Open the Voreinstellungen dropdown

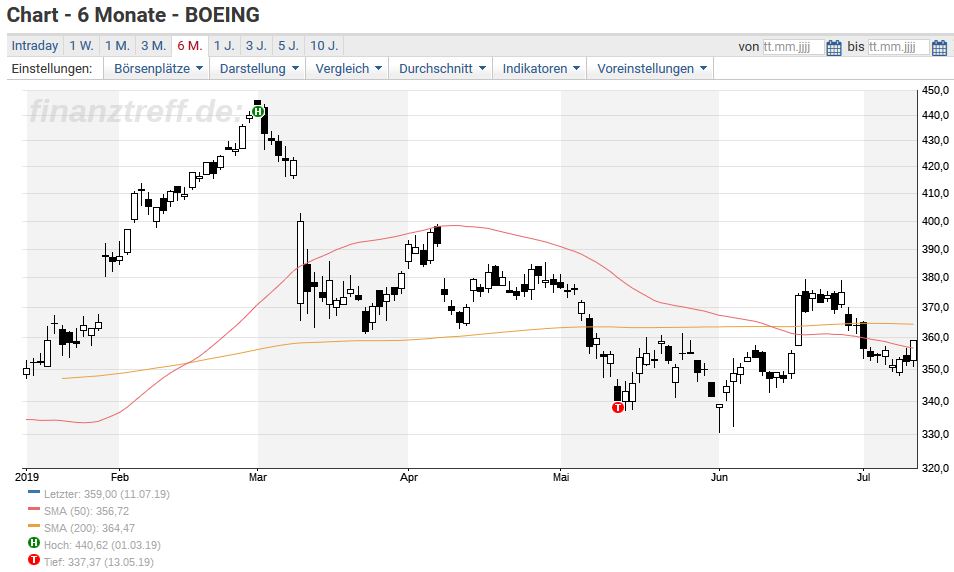point(651,69)
